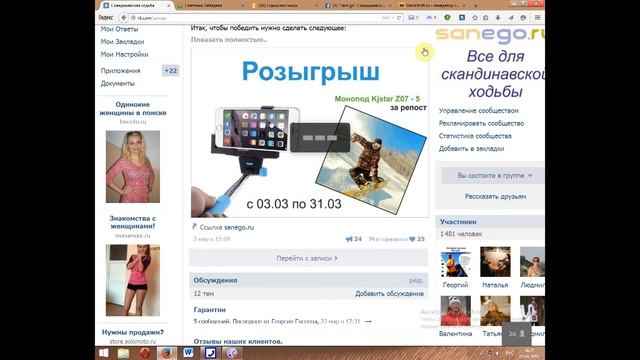Viewport: 640px width, 360px height.
Task: Click Рекламировать сообщество link
Action: point(481,123)
